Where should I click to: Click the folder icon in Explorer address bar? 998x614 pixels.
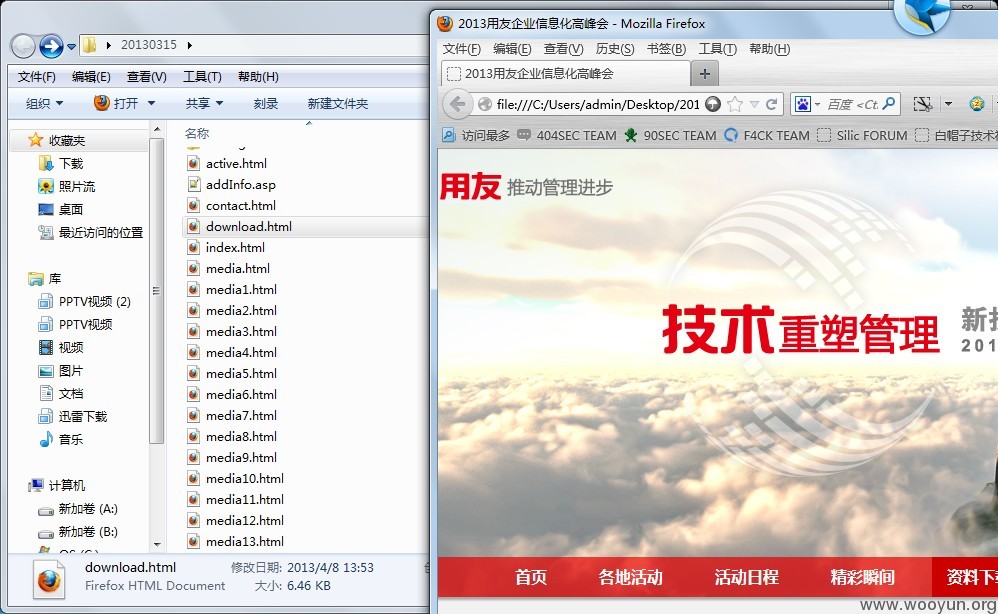pyautogui.click(x=90, y=45)
